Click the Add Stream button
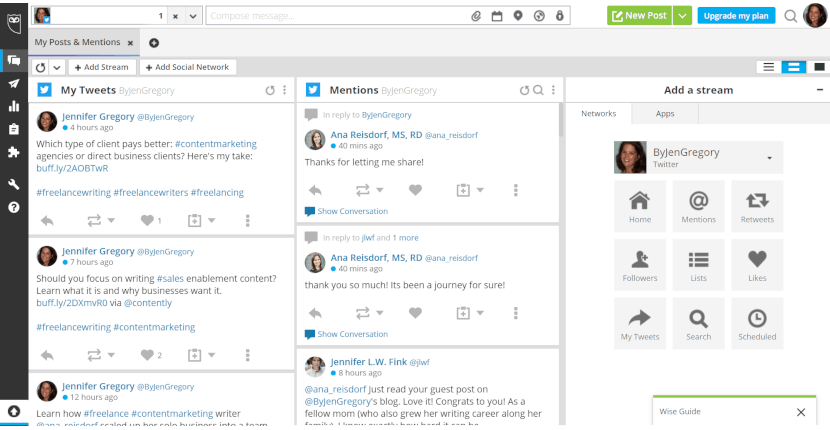830x430 pixels. (x=102, y=67)
